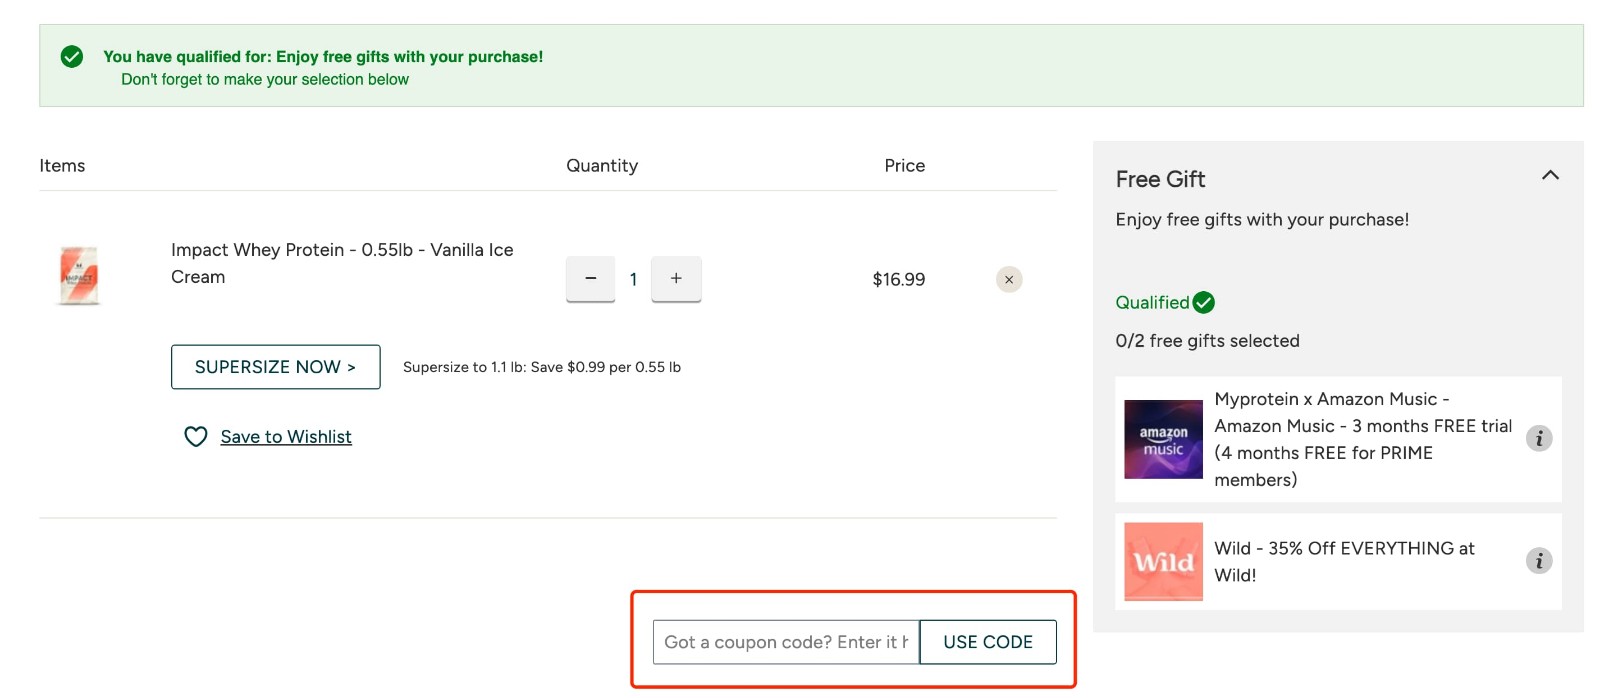1600x698 pixels.
Task: Click the heart icon next to Save to Wishlist
Action: click(x=196, y=436)
